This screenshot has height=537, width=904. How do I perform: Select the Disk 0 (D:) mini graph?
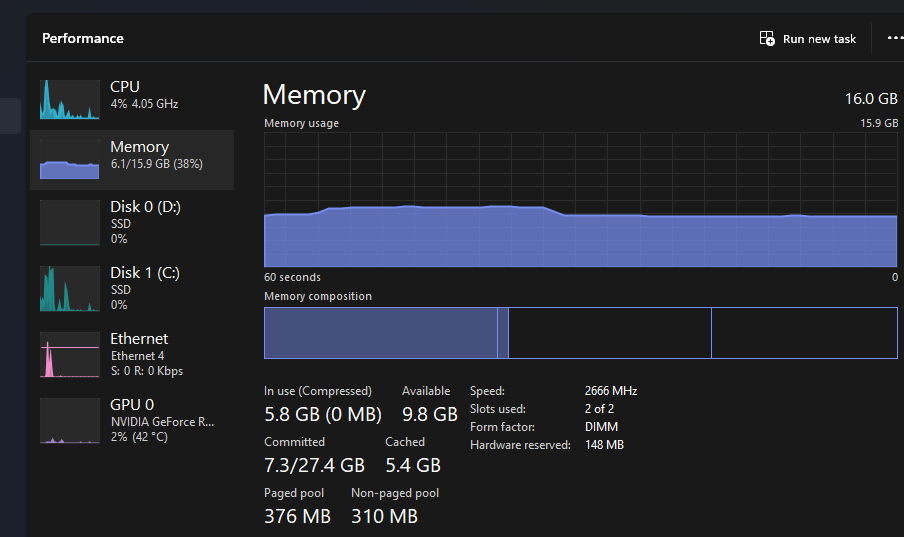coord(70,223)
